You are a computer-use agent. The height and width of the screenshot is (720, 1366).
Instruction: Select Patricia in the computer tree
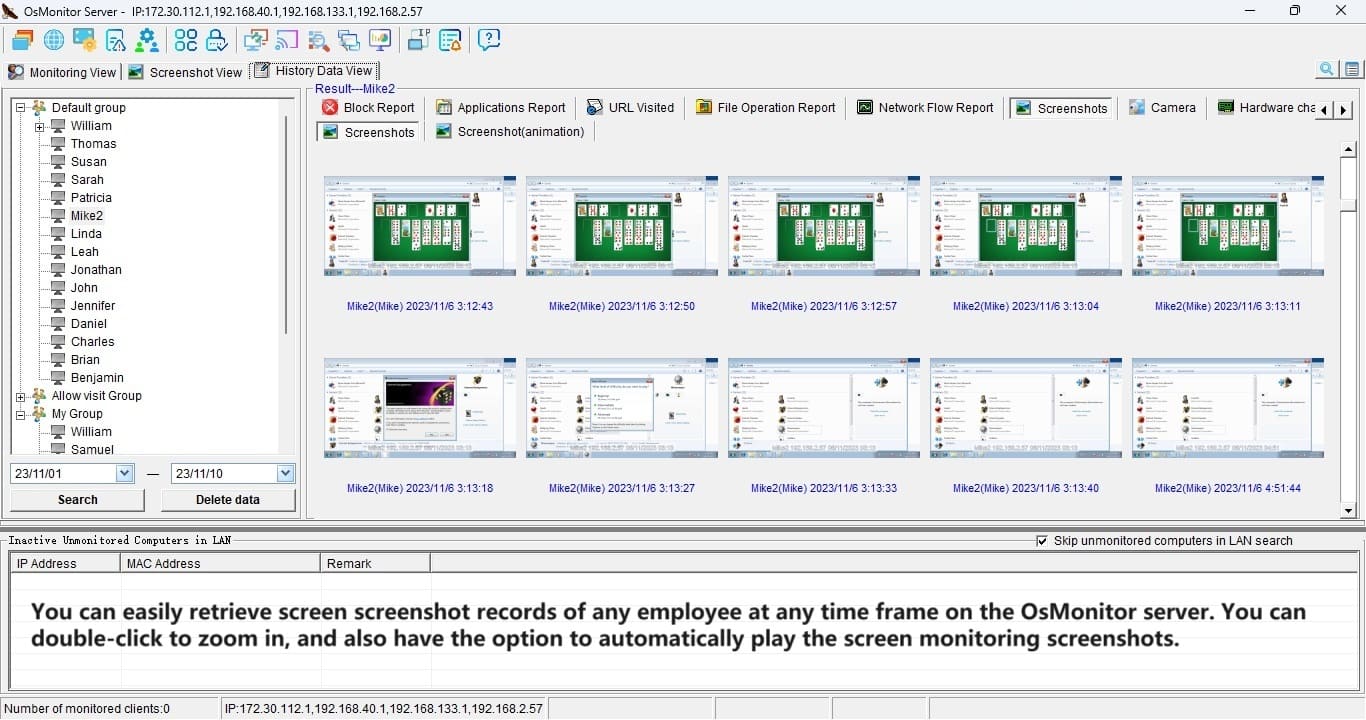click(x=91, y=198)
